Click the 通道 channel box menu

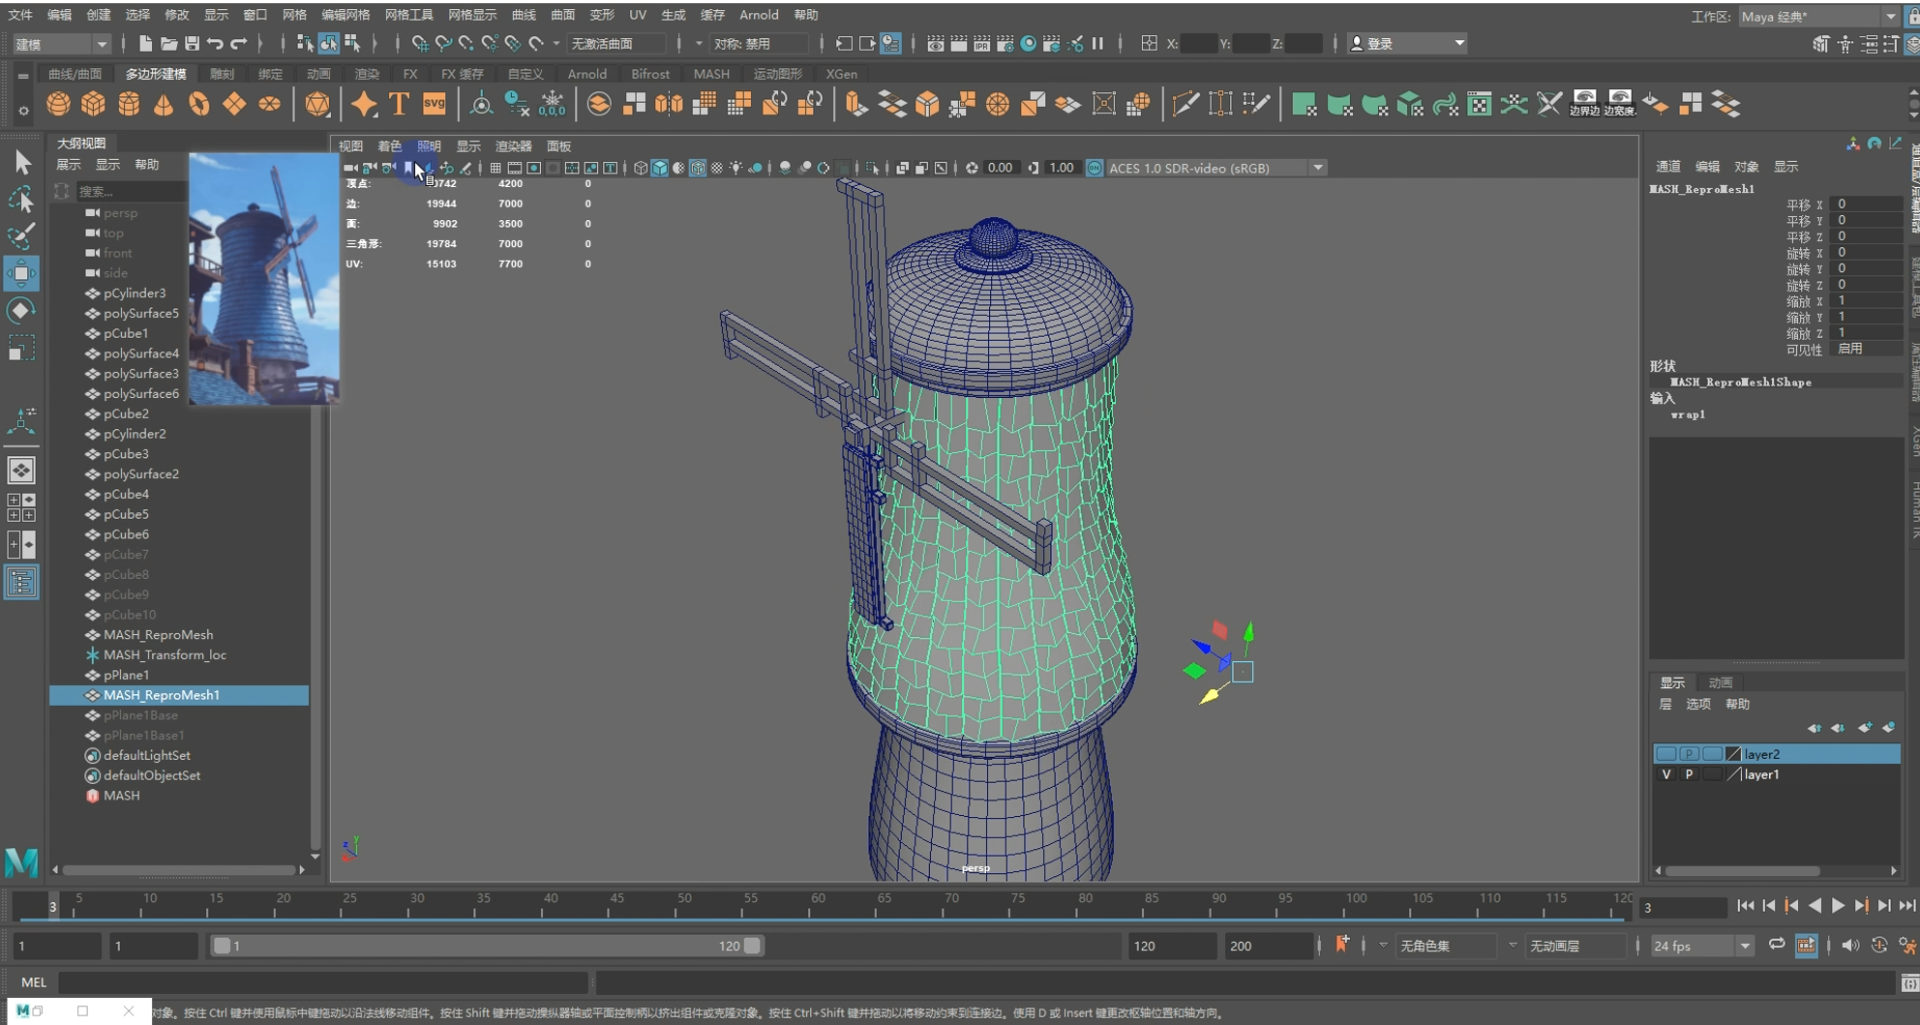pyautogui.click(x=1668, y=167)
